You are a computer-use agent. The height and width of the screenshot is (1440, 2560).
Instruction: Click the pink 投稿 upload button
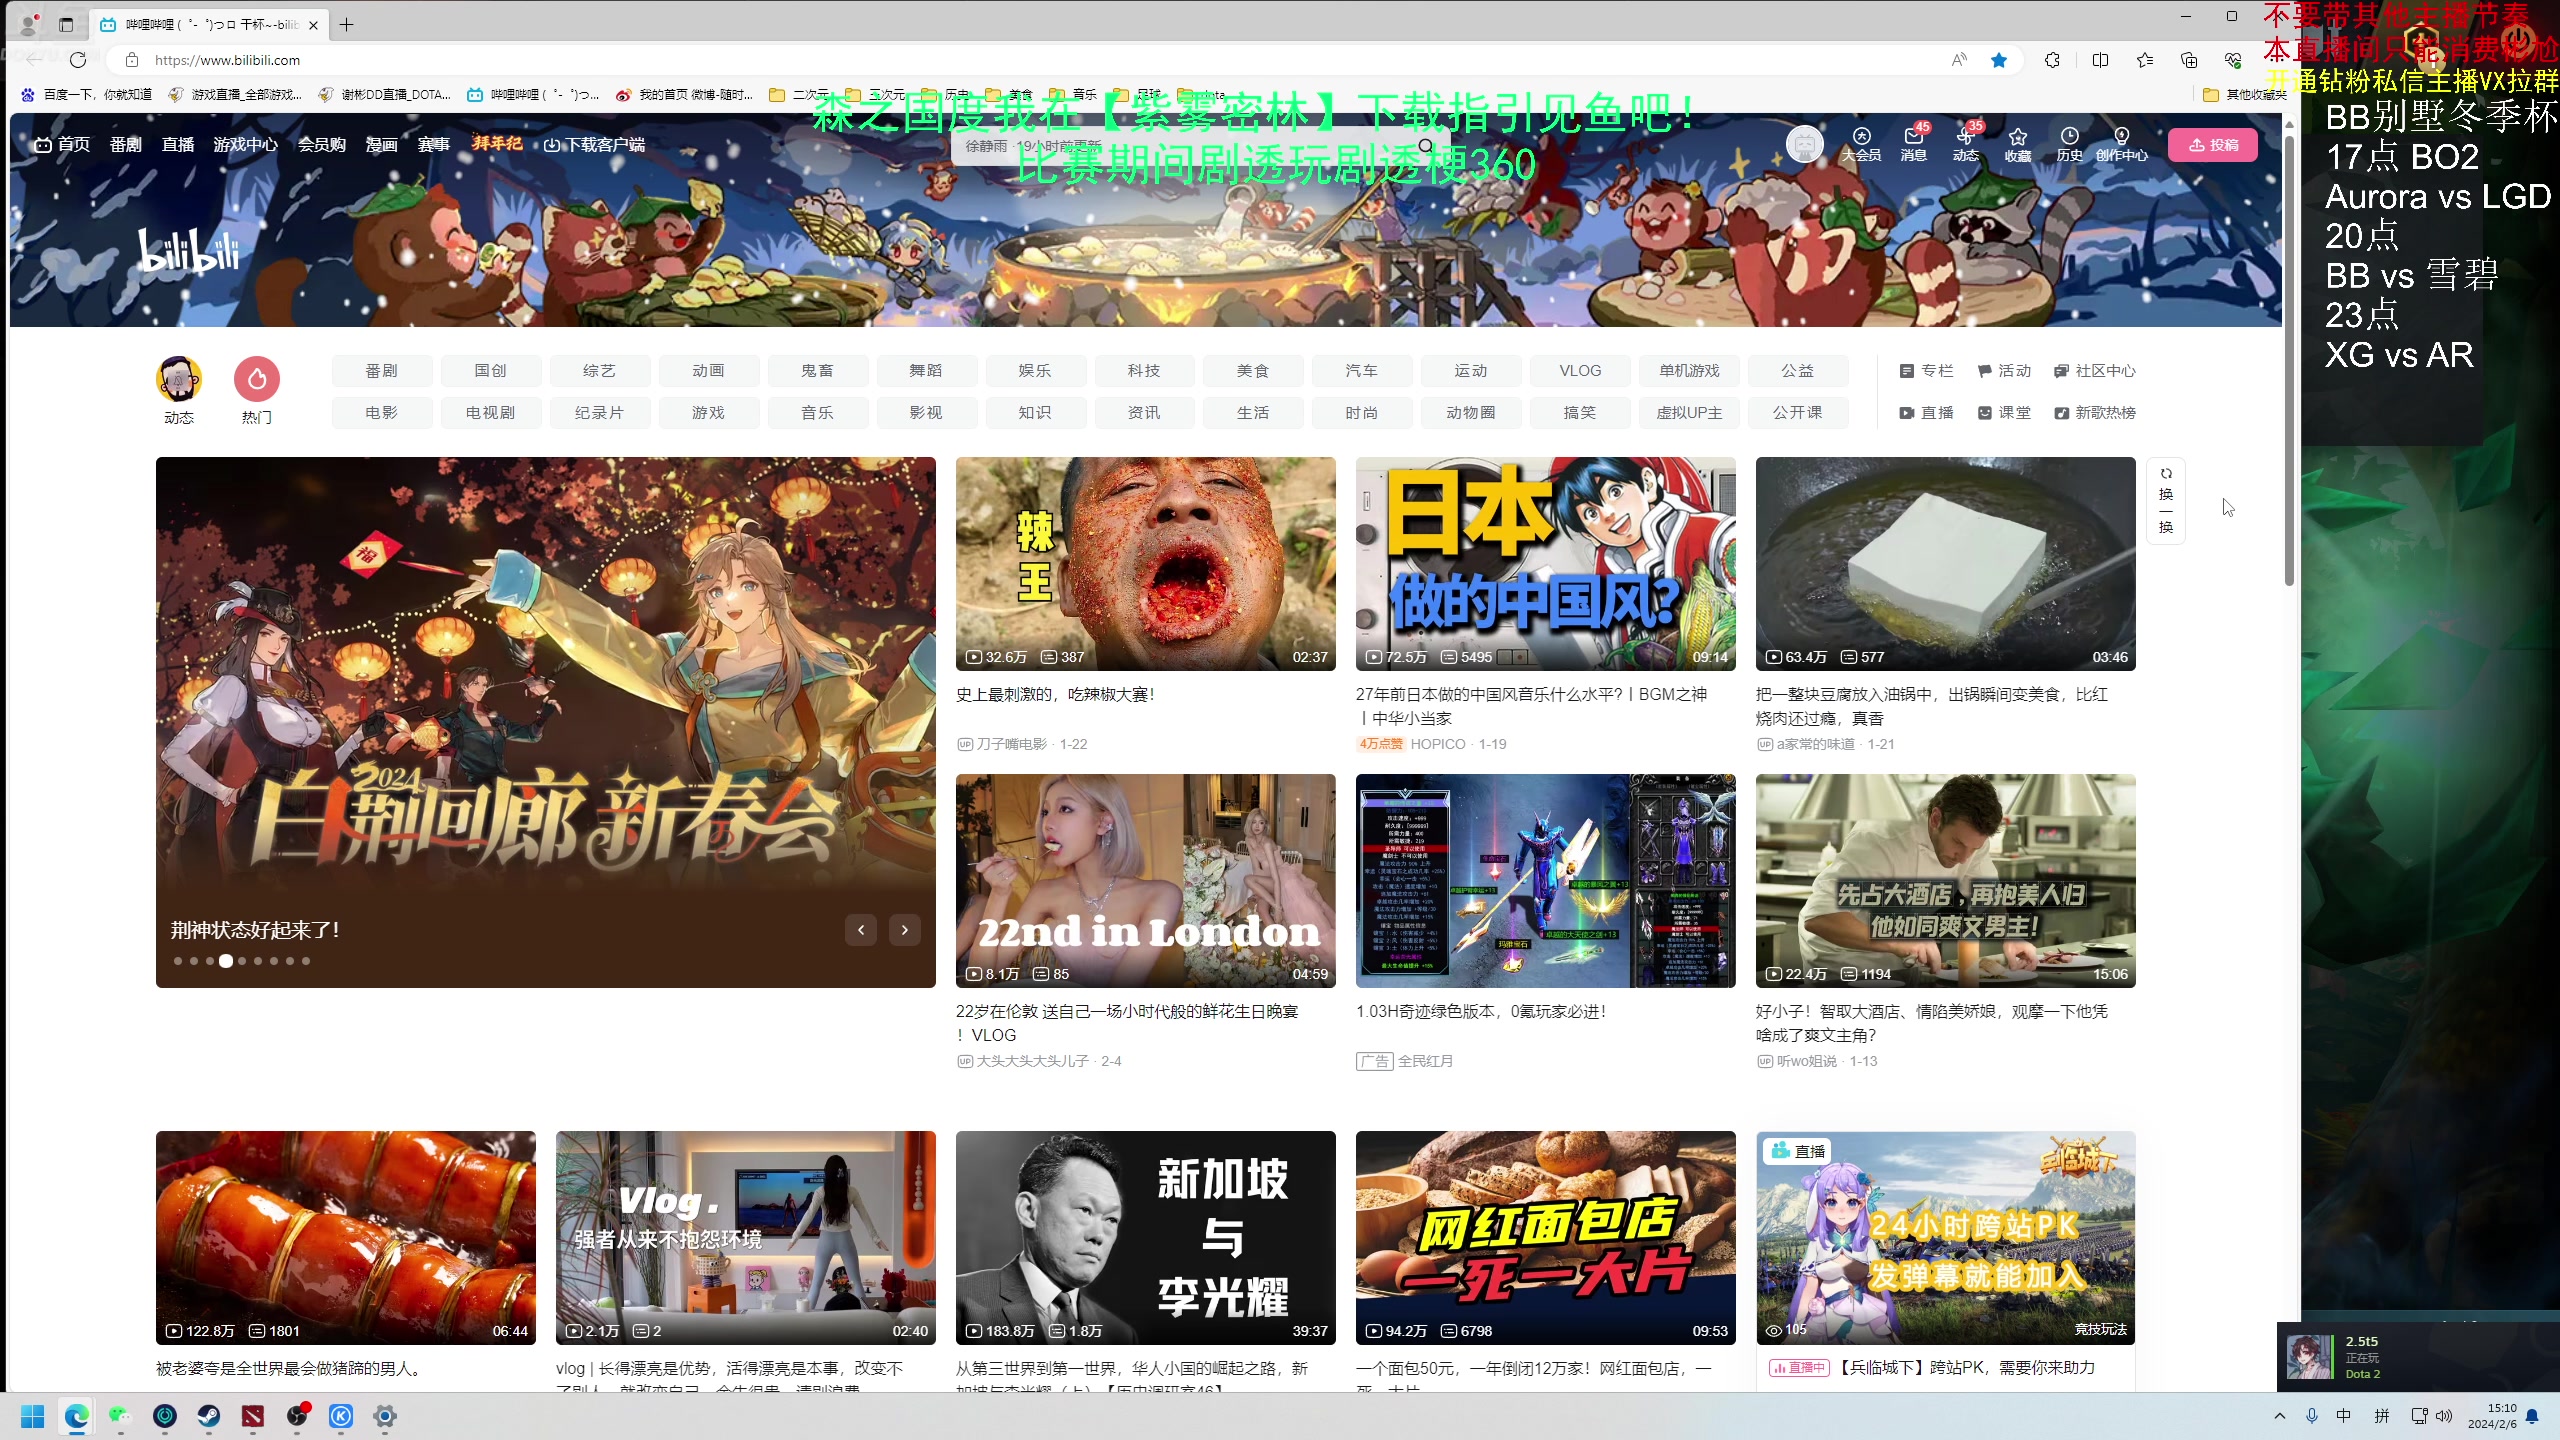coord(2212,145)
